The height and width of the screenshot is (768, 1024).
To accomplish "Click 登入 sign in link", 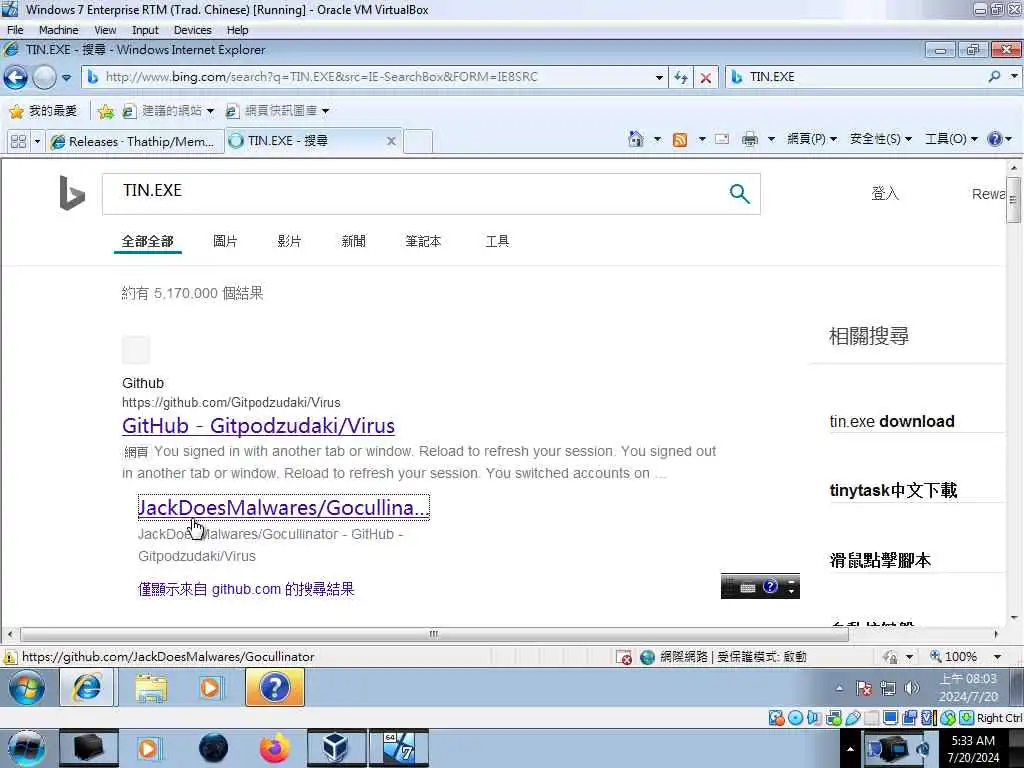I will coord(885,194).
